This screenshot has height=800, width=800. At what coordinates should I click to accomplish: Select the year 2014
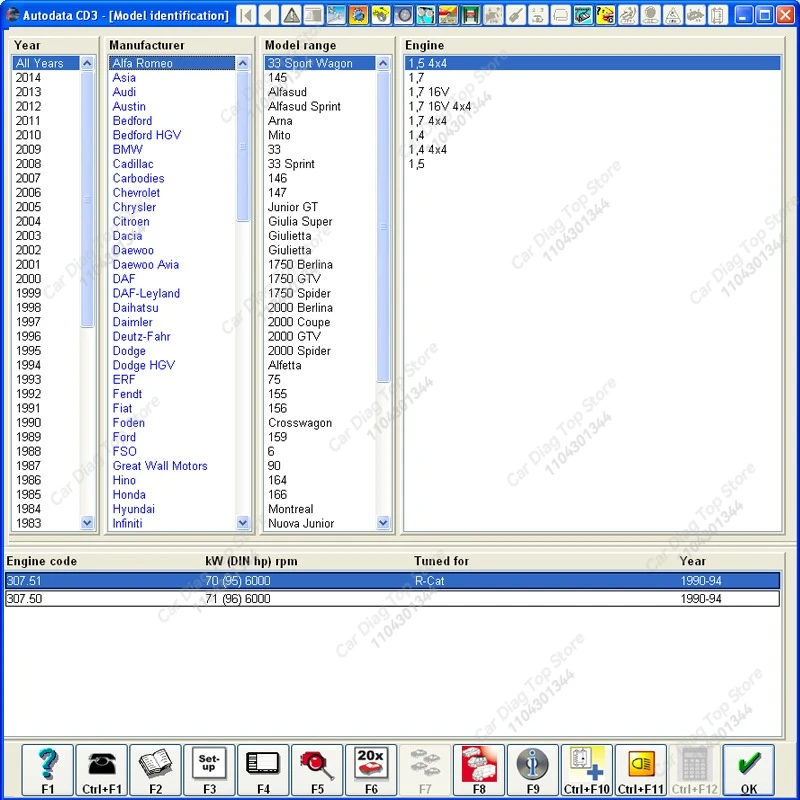tap(30, 77)
